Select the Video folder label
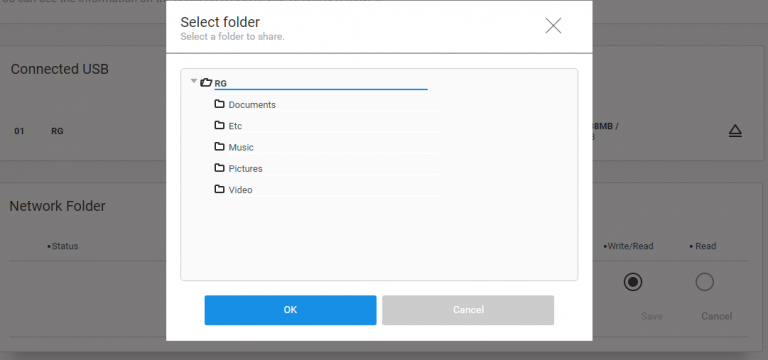Image resolution: width=768 pixels, height=360 pixels. pos(240,190)
